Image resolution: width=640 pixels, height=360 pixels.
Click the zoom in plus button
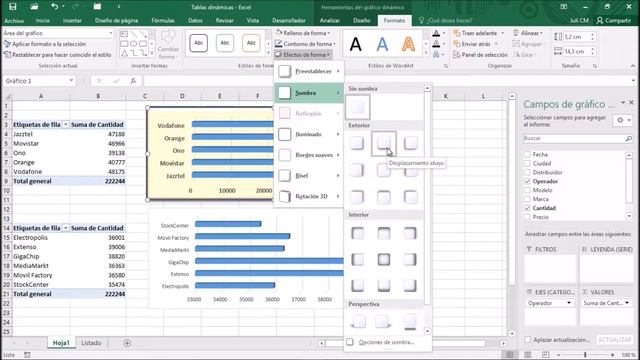[612, 355]
